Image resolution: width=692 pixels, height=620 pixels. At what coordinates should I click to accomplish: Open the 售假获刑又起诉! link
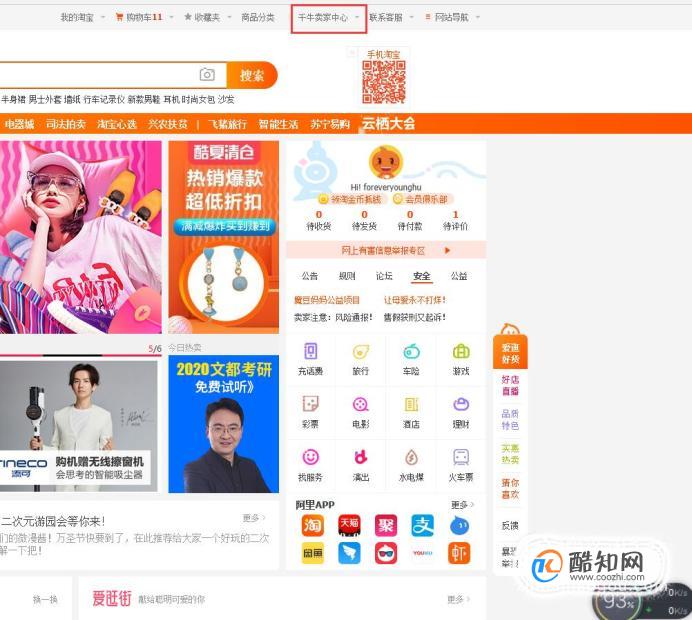(x=414, y=317)
